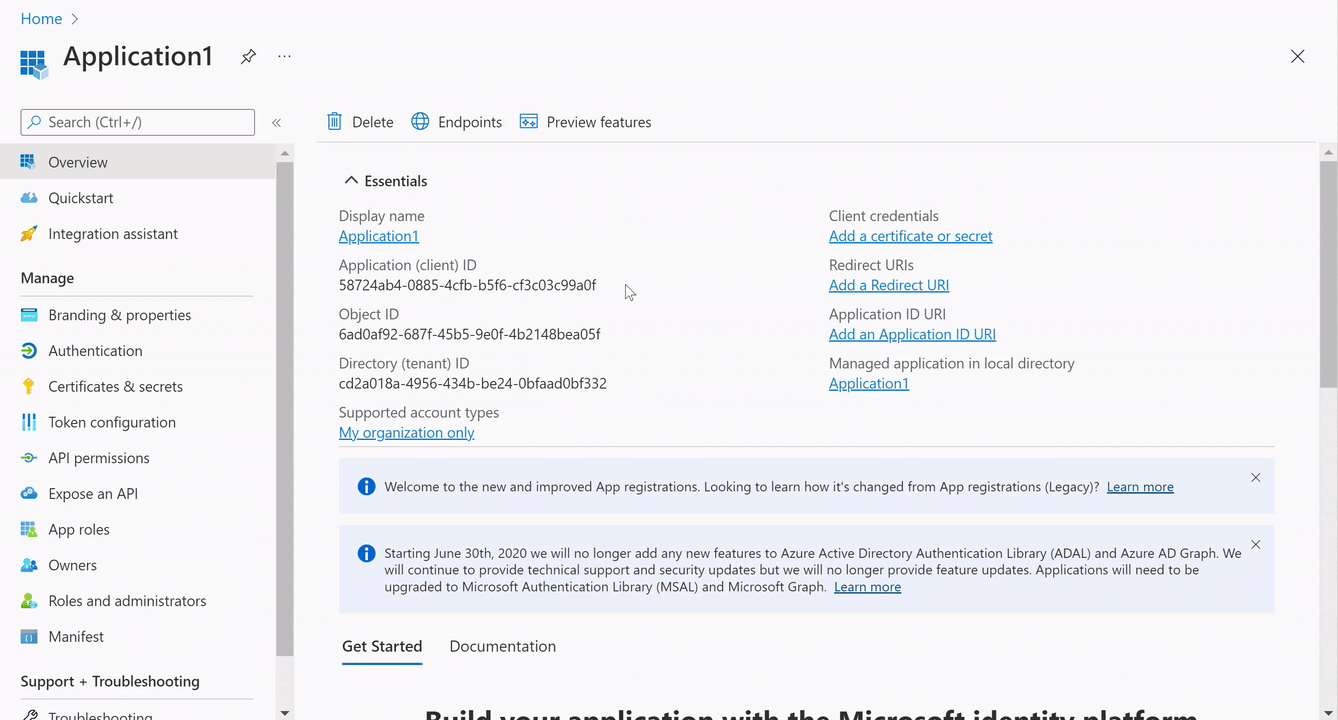Click the sidebar scroll-down arrow
The image size is (1338, 720).
(x=285, y=712)
